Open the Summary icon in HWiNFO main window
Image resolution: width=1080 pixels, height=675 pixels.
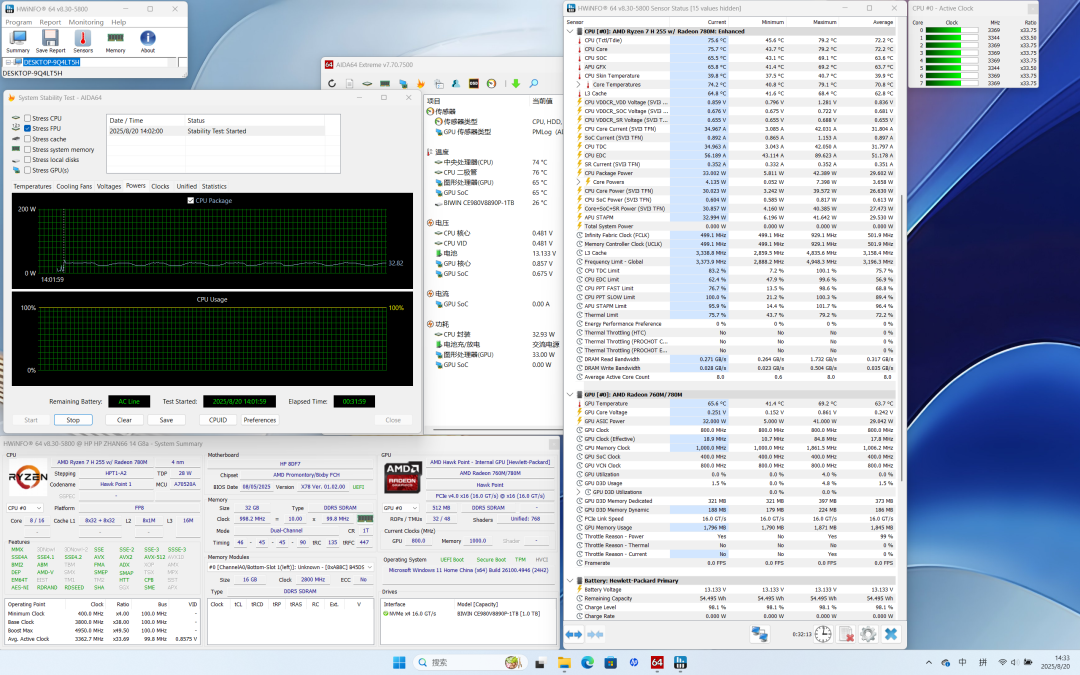coord(17,39)
